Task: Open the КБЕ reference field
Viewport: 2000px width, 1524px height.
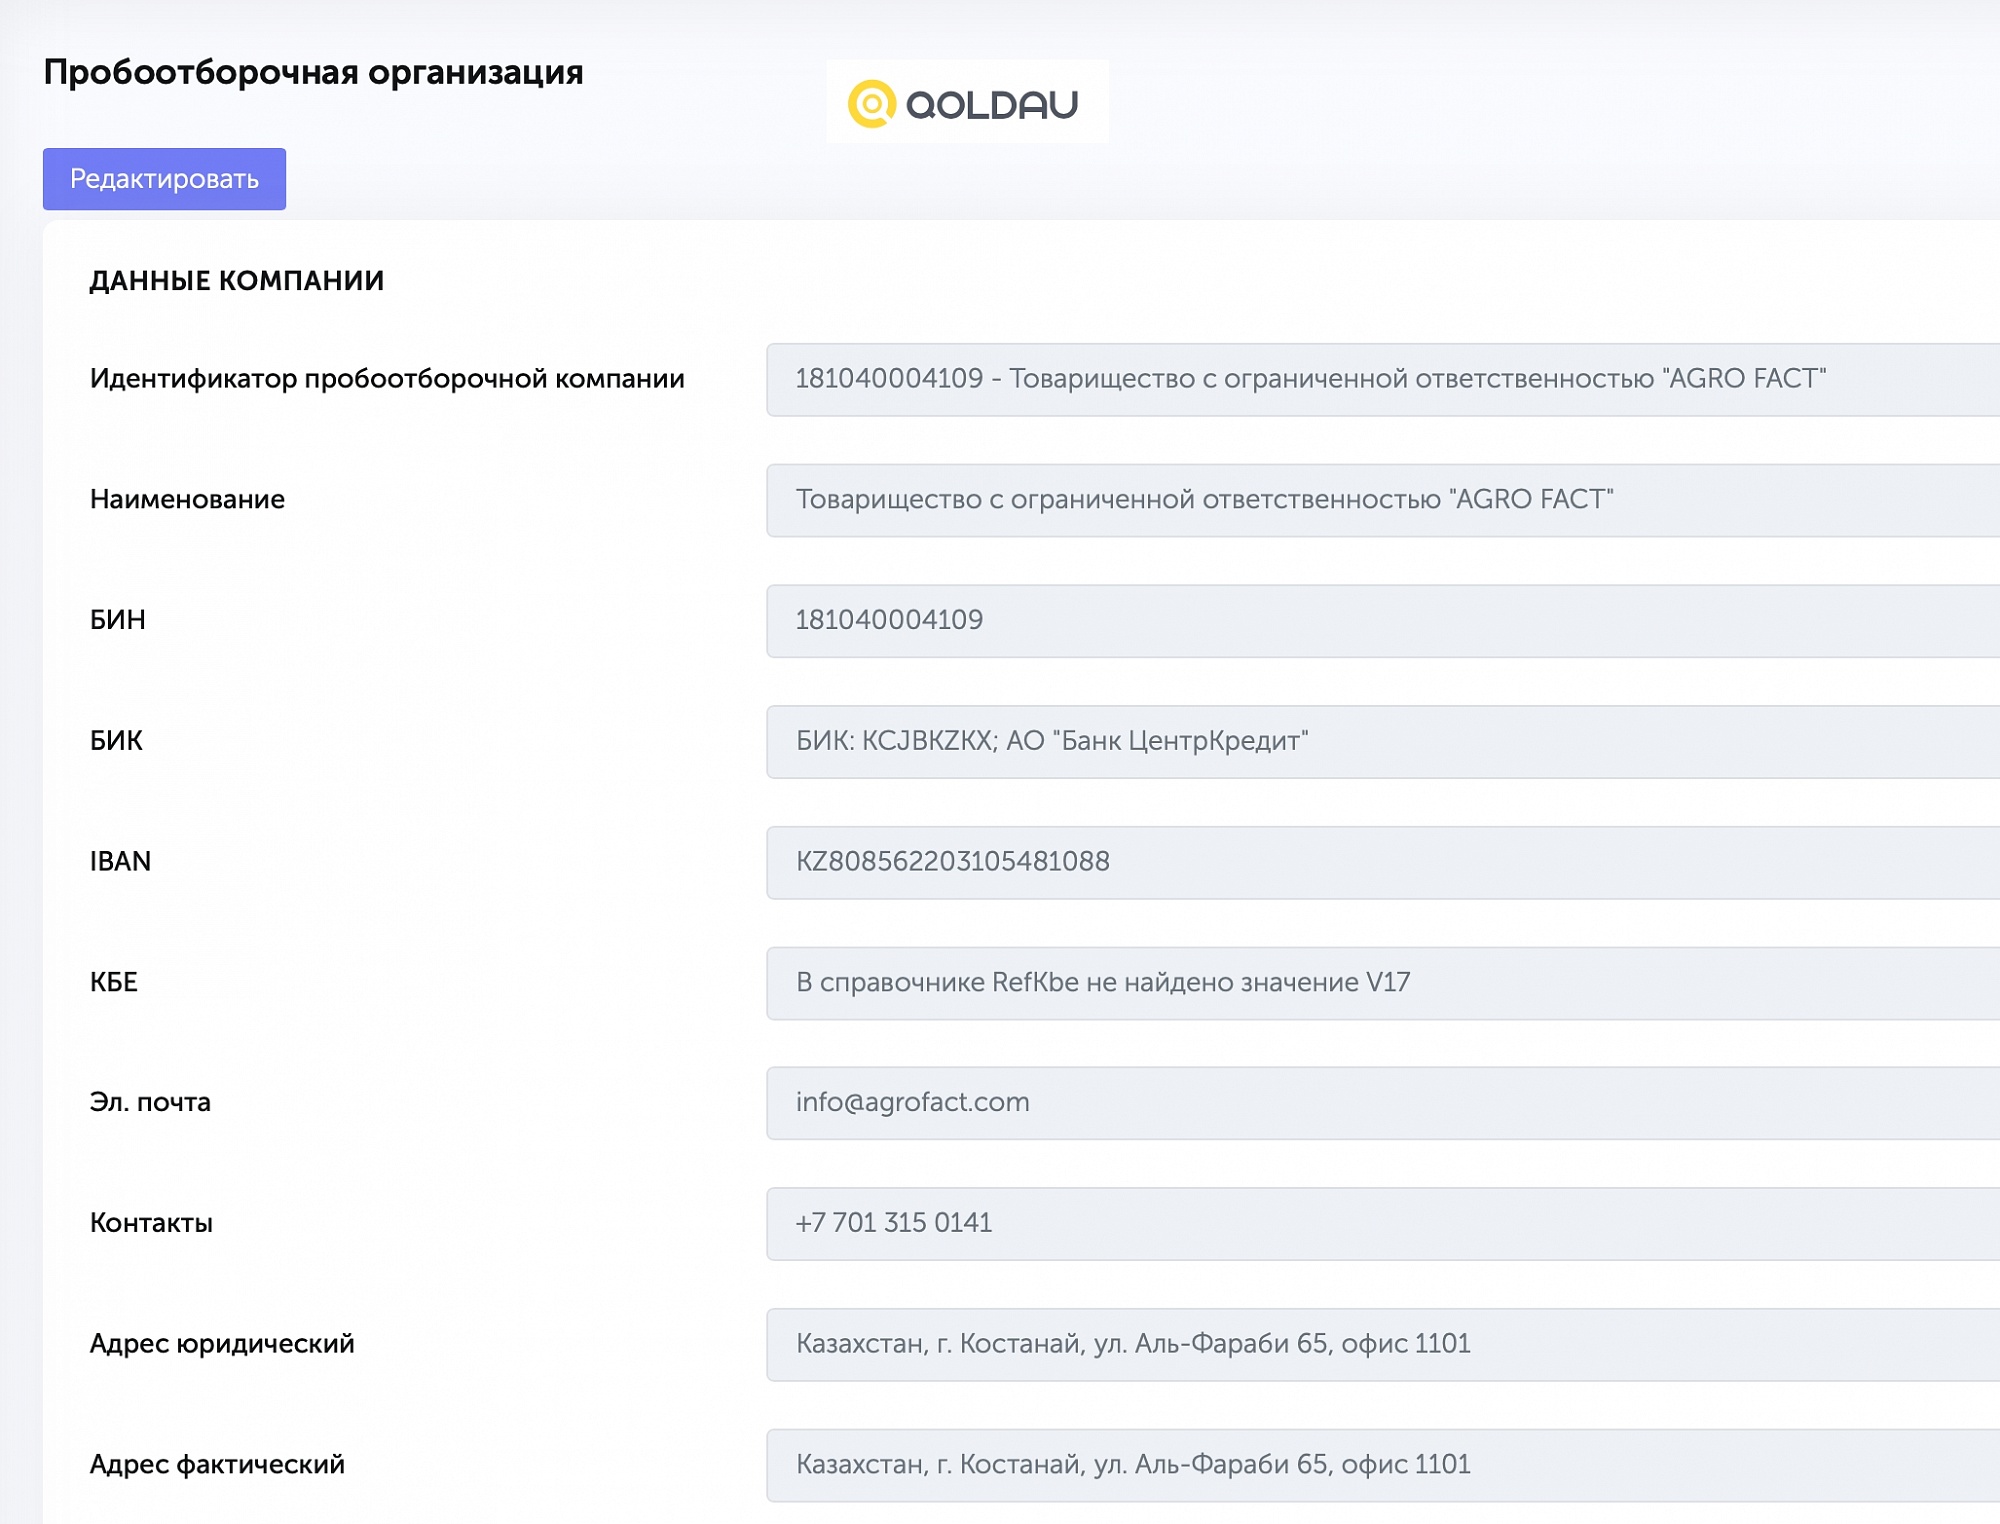Action: pyautogui.click(x=1380, y=983)
